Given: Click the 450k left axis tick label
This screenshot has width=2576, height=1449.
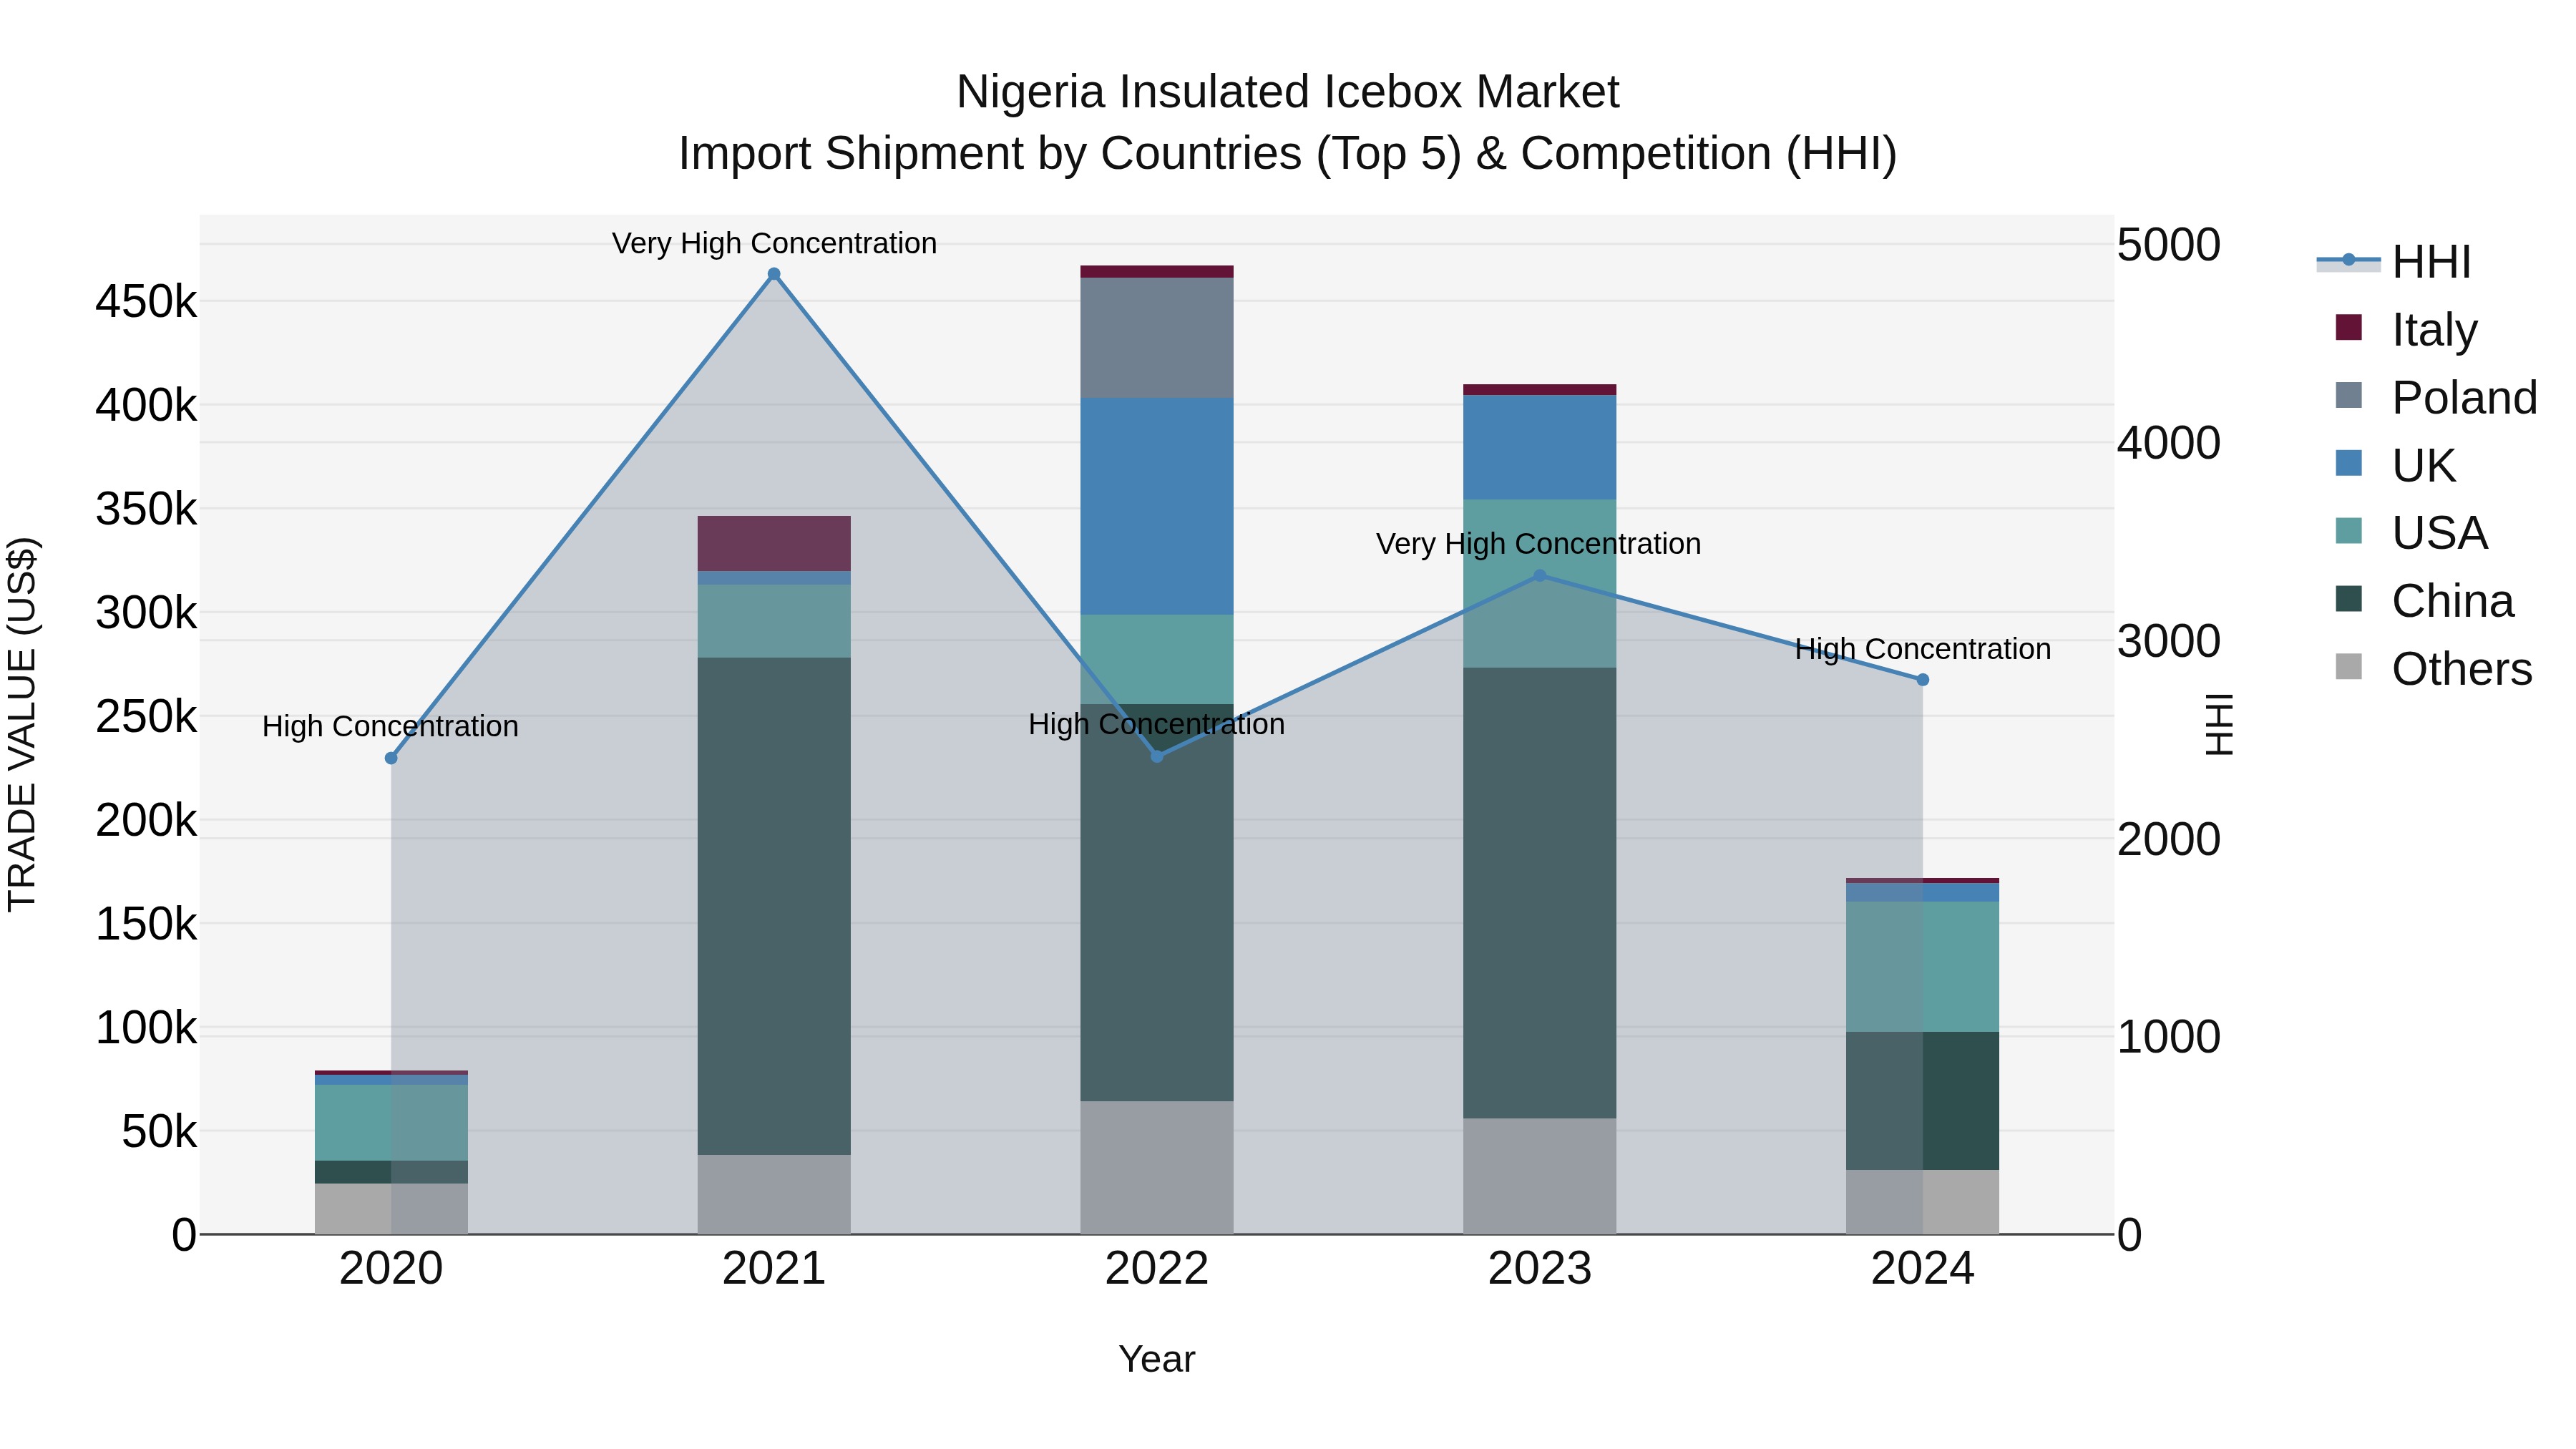Looking at the screenshot, I should (x=146, y=301).
